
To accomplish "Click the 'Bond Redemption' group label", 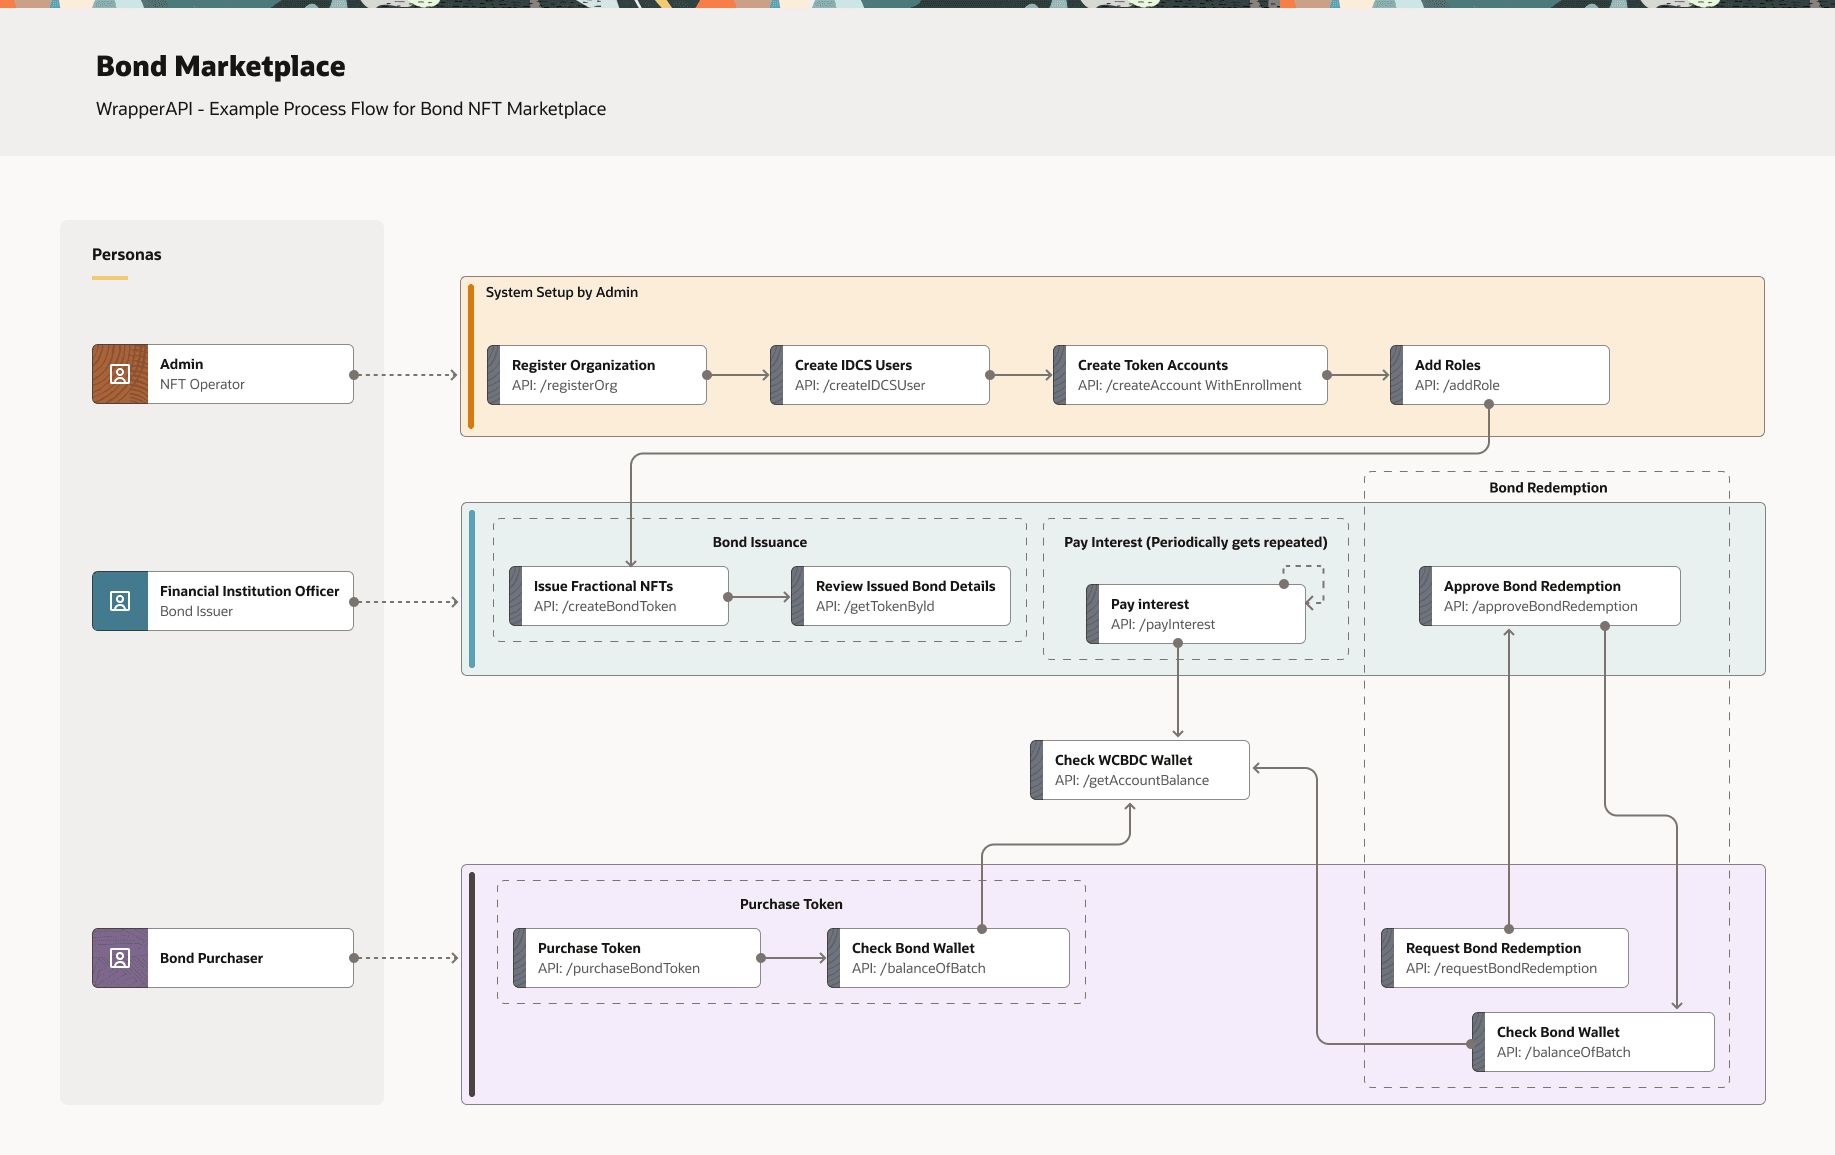I will coord(1548,488).
